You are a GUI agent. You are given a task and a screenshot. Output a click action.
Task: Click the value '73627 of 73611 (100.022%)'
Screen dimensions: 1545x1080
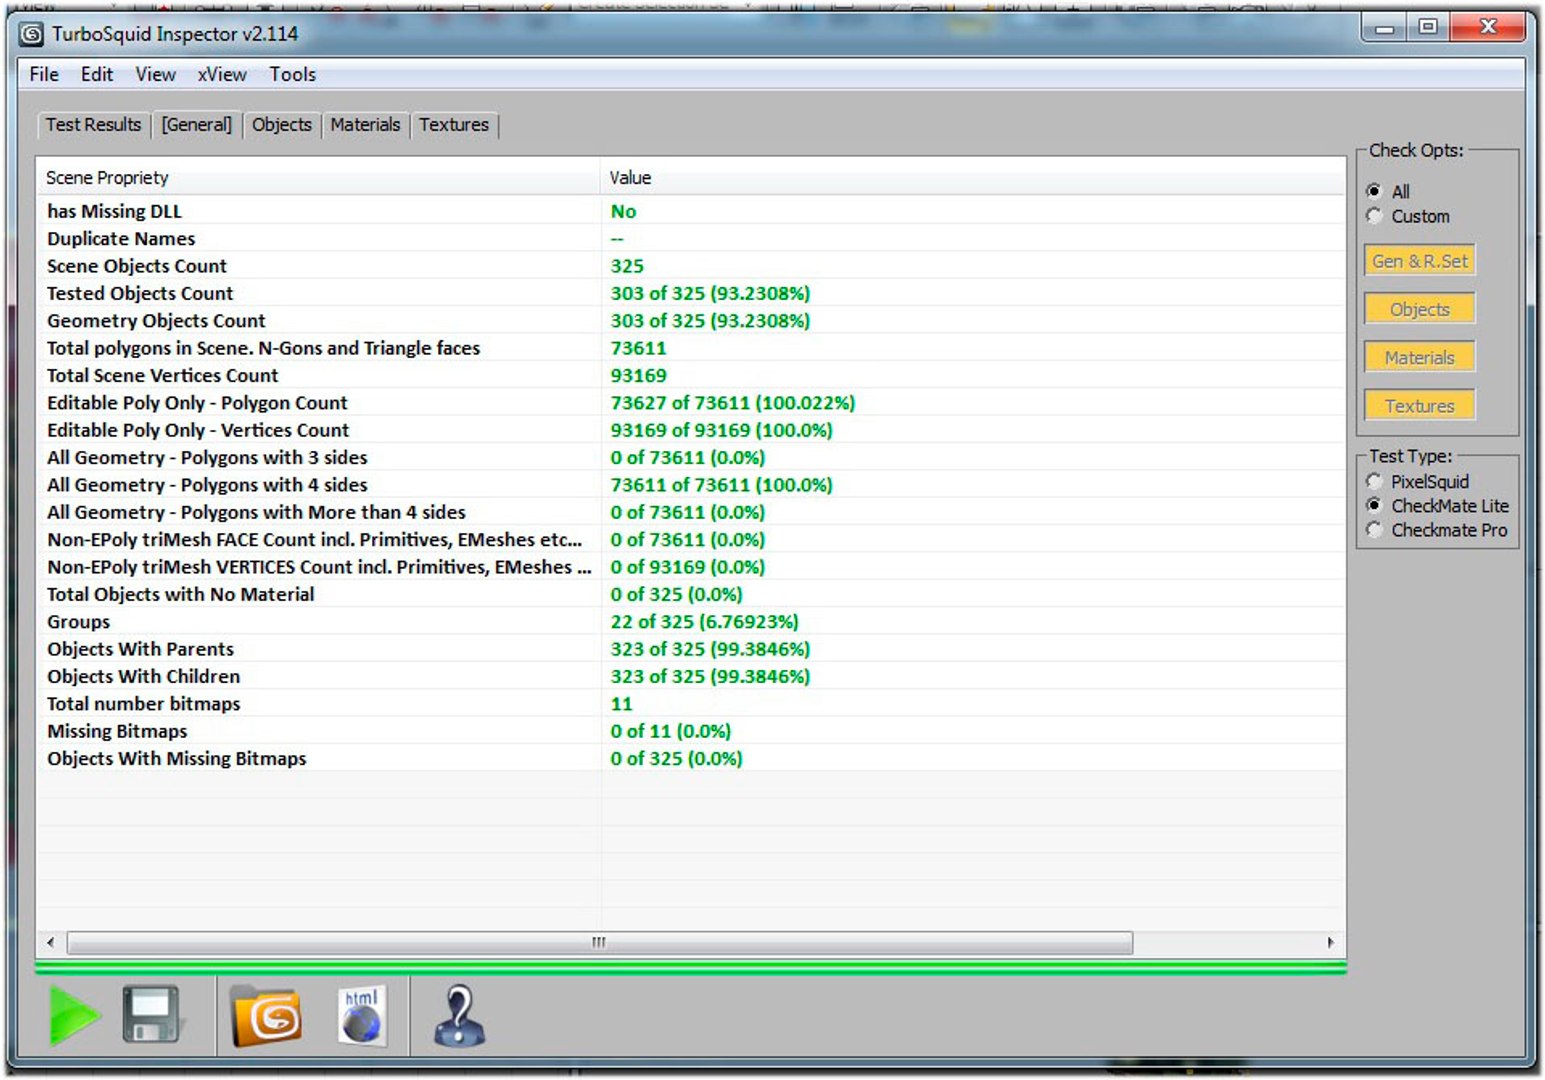point(733,402)
